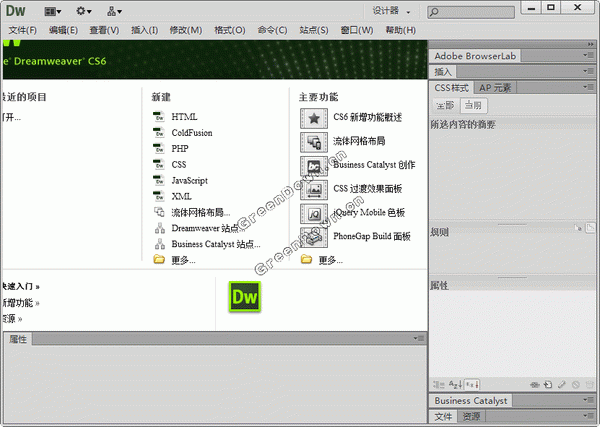Viewport: 600px width, 427px height.
Task: Click the star icon for CS6 新增功能概述
Action: 314,118
